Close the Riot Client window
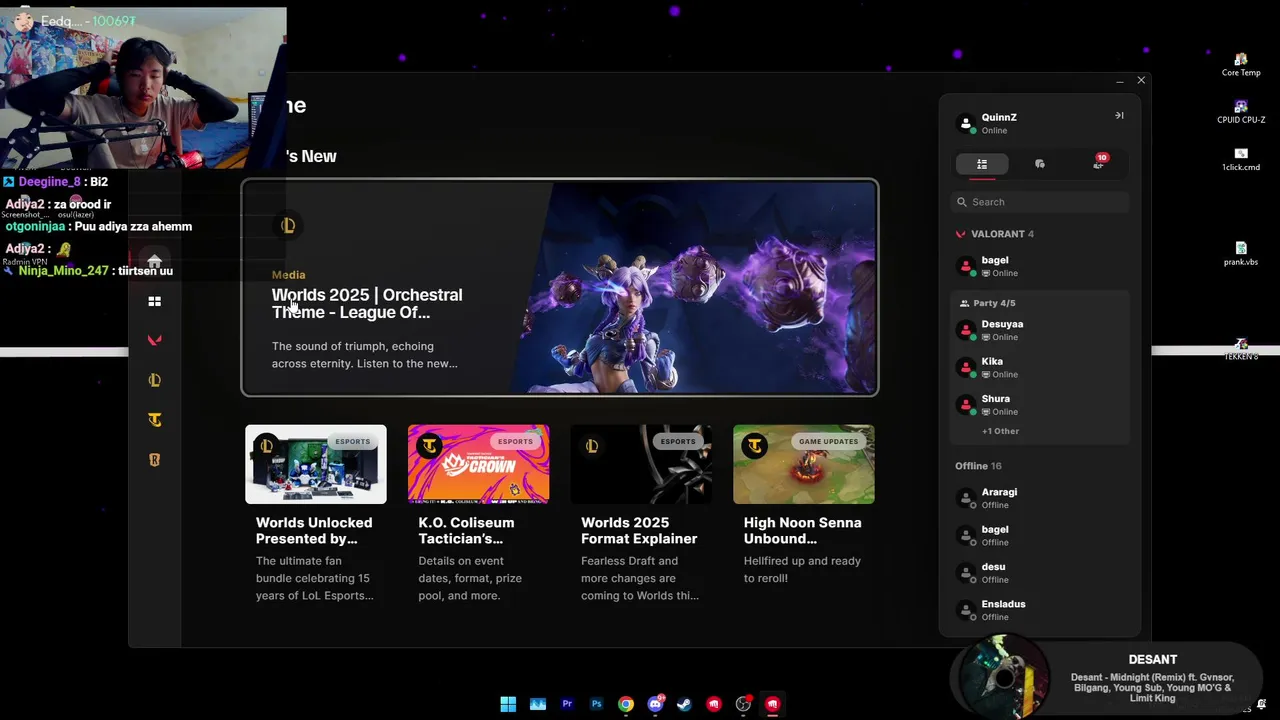Viewport: 1280px width, 720px height. click(x=1141, y=80)
